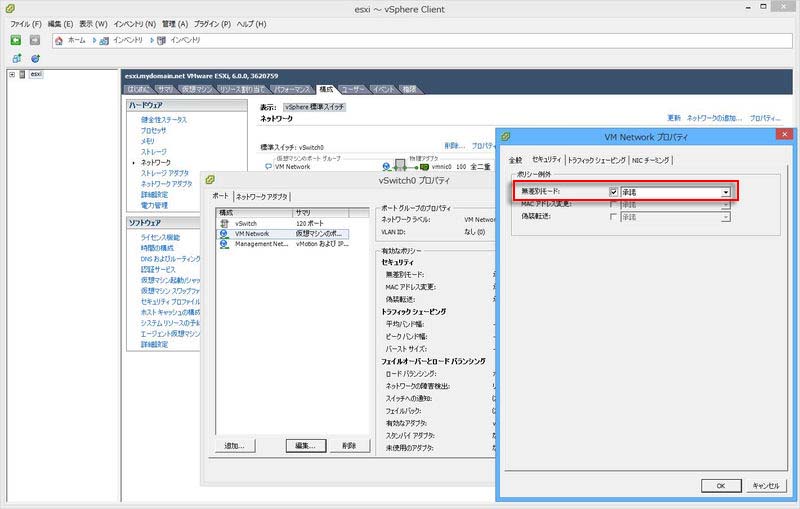Click the globe port icon in vSwitch0 diagram
Viewport: 800px width, 509px height.
(x=386, y=166)
